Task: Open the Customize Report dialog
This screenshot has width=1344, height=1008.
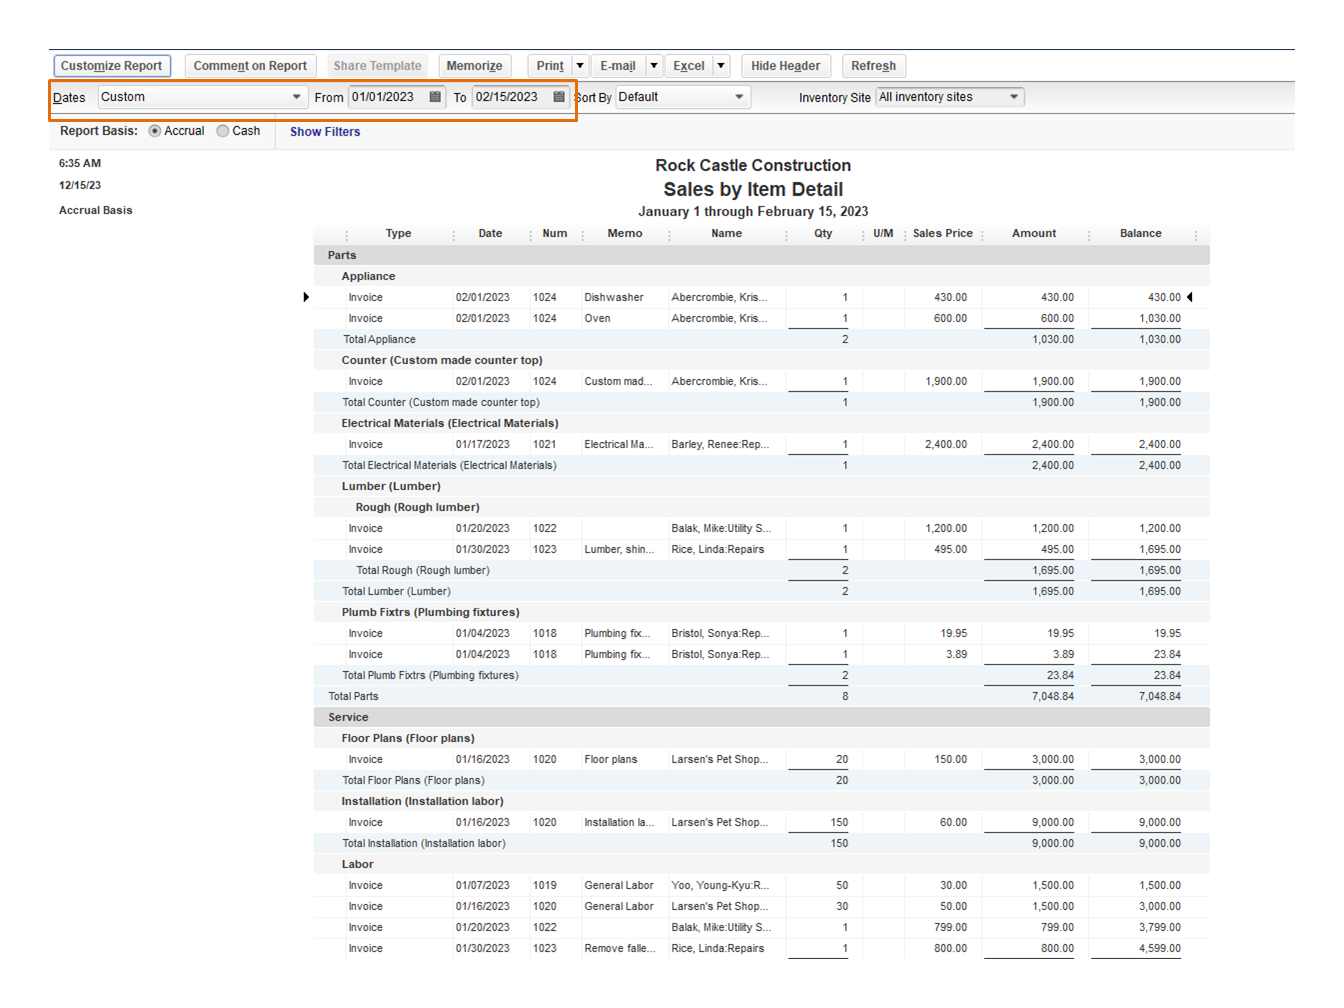Action: (x=112, y=65)
